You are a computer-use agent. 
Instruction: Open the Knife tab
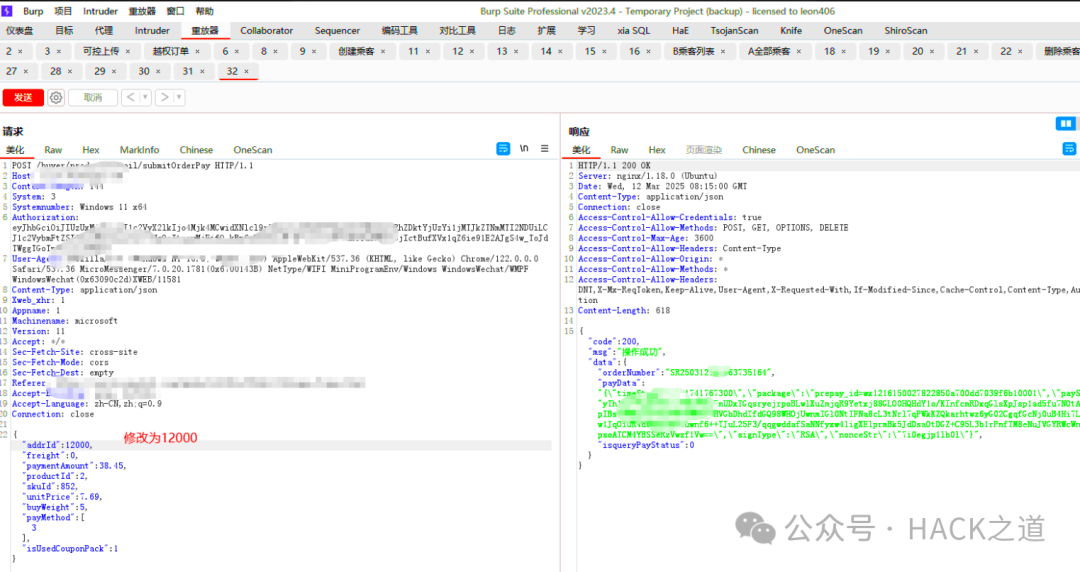(791, 31)
